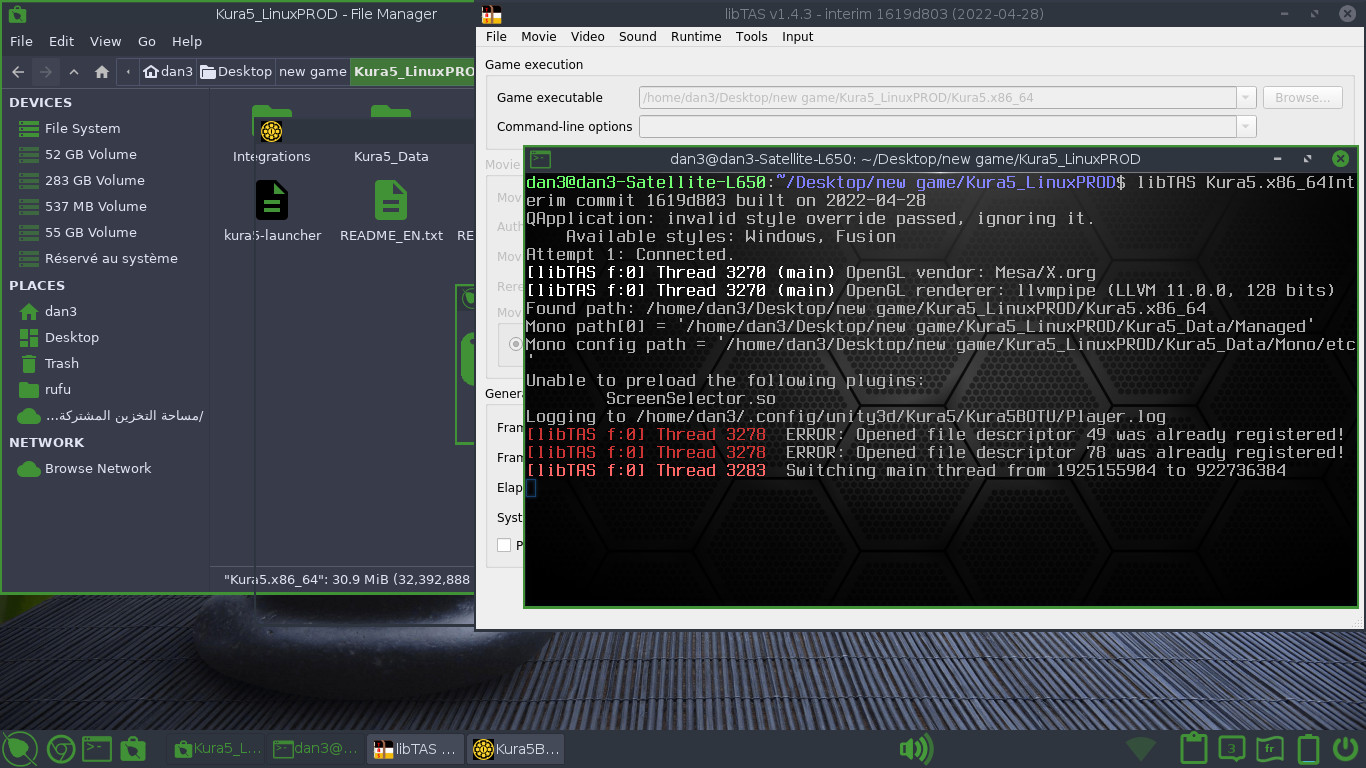Open Help menu in File Manager
Viewport: 1366px width, 768px height.
click(187, 42)
